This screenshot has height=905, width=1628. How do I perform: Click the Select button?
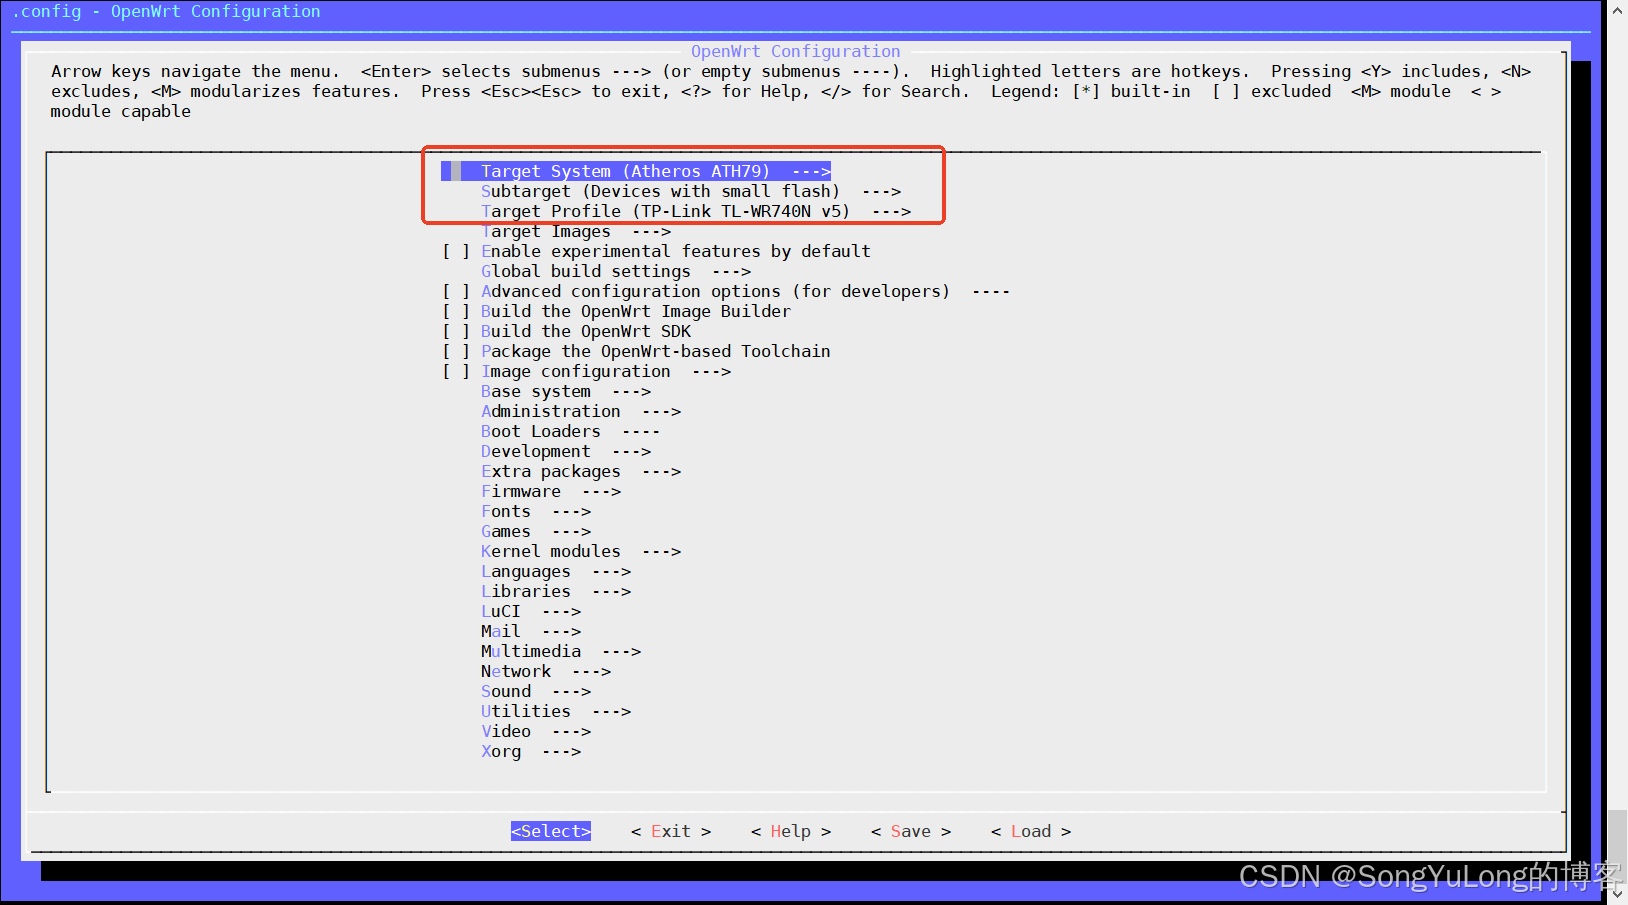[551, 831]
